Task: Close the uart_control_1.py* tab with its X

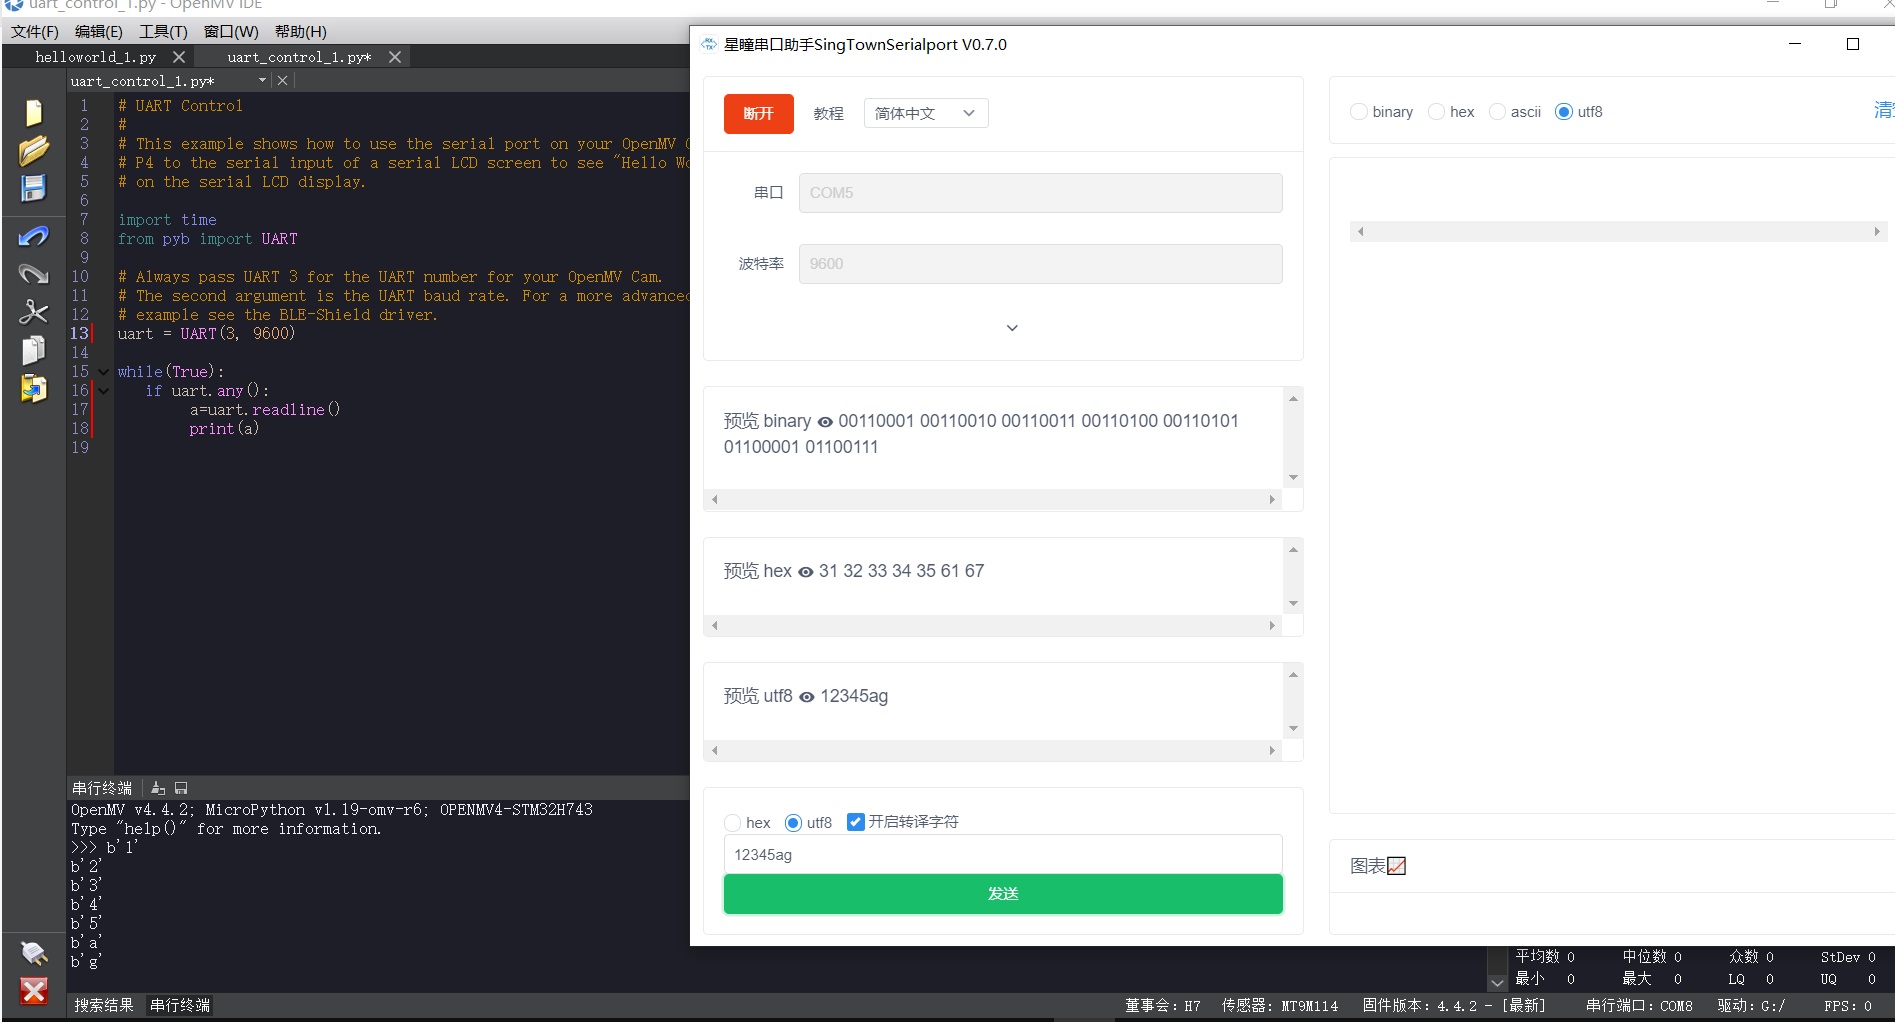Action: 395,57
